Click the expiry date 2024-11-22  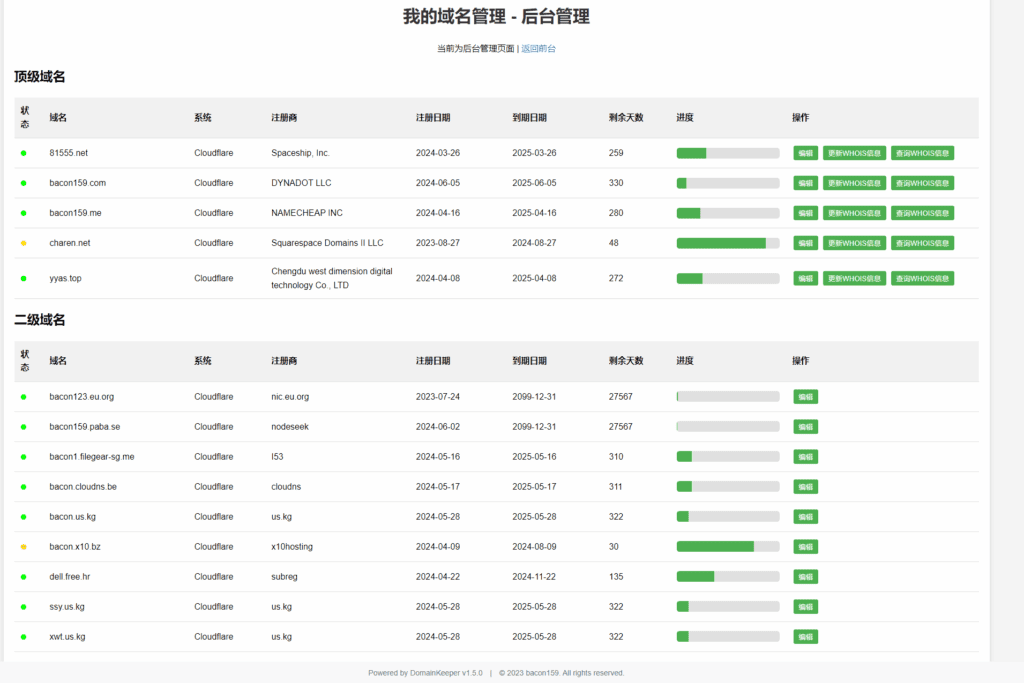point(534,577)
